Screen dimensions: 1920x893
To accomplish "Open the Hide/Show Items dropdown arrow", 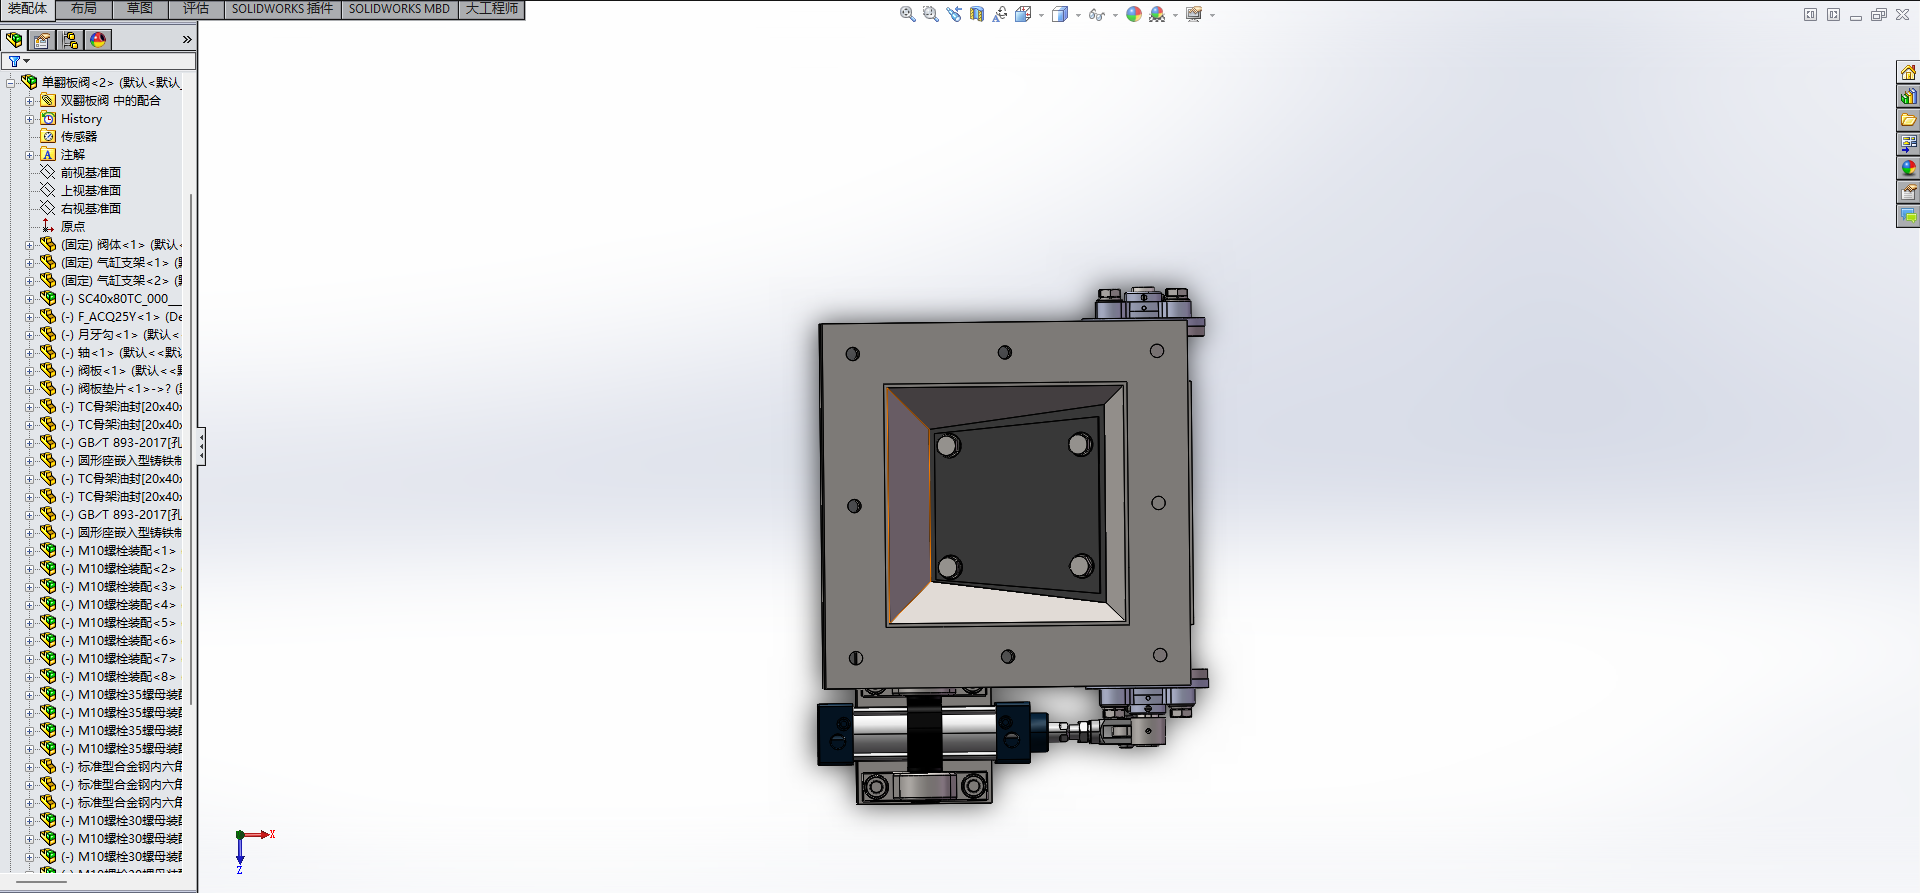I will coord(1115,15).
